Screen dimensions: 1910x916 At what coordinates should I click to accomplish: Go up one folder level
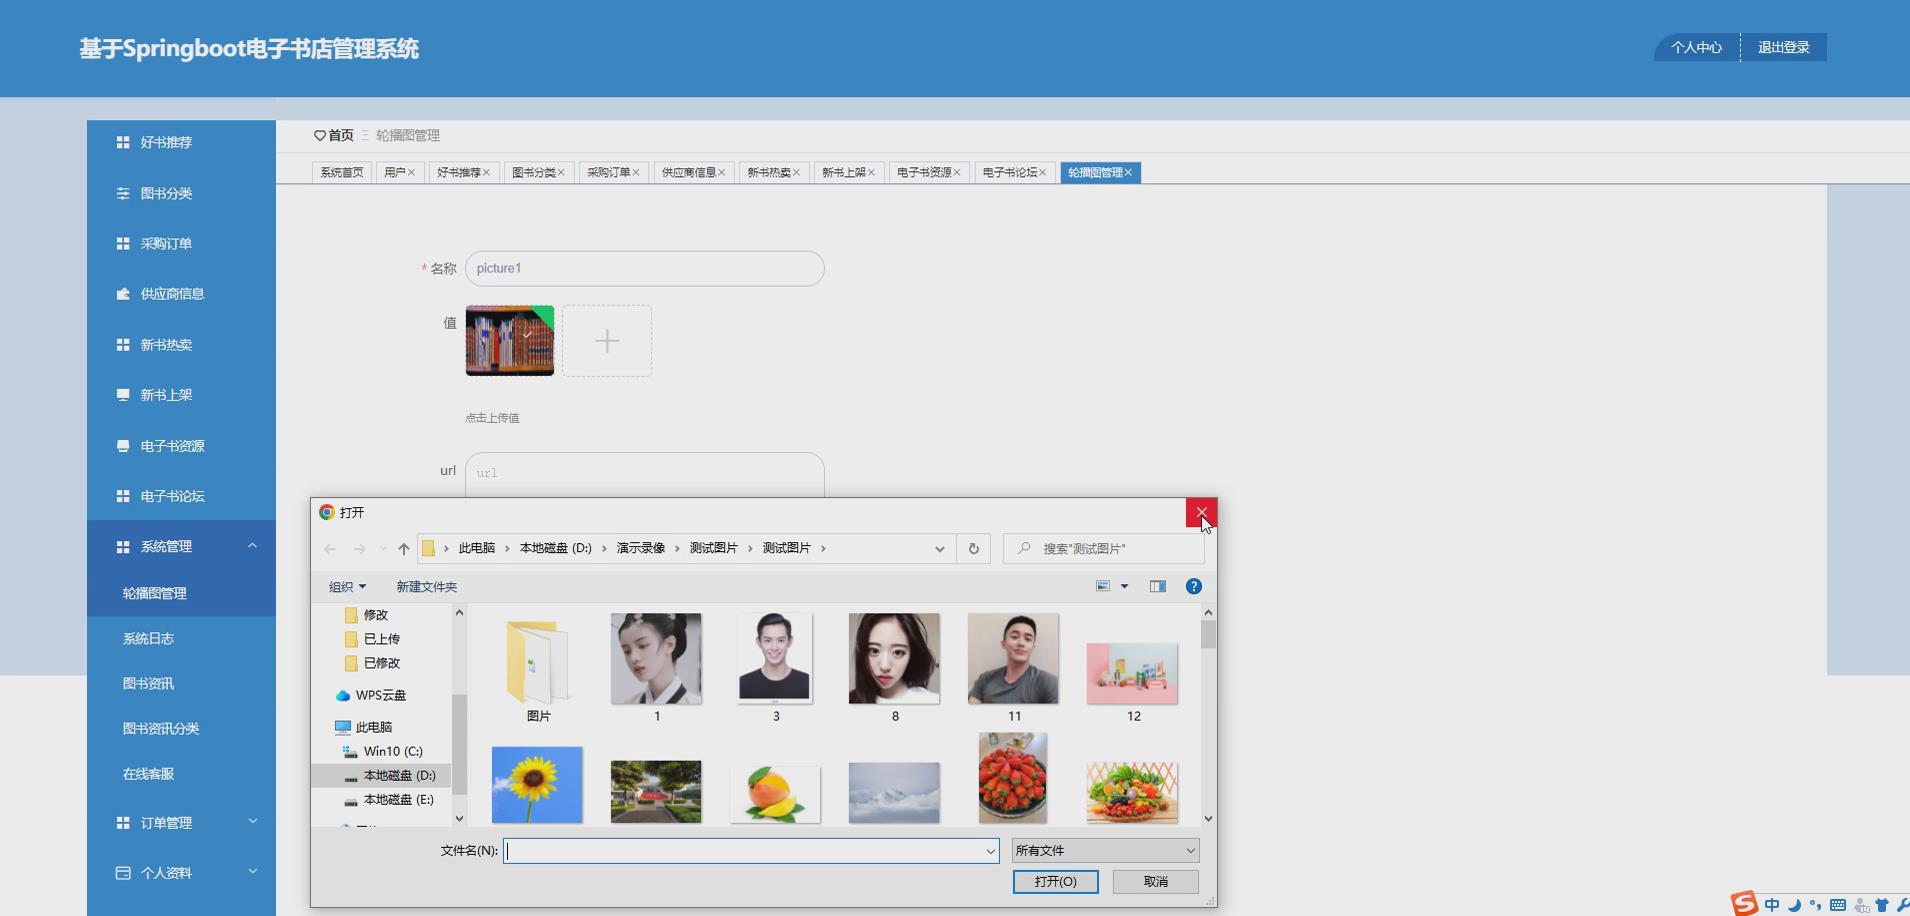(404, 549)
